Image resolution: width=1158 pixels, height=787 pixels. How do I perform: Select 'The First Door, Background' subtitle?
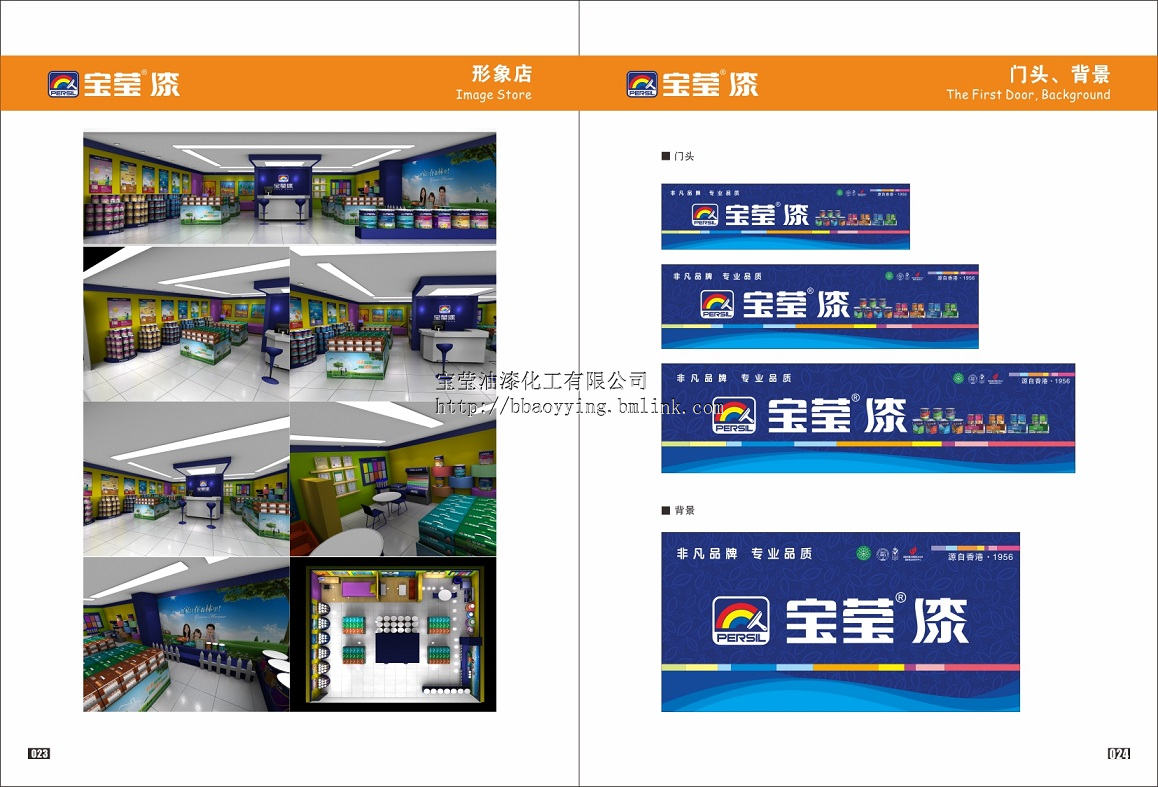pos(1028,94)
